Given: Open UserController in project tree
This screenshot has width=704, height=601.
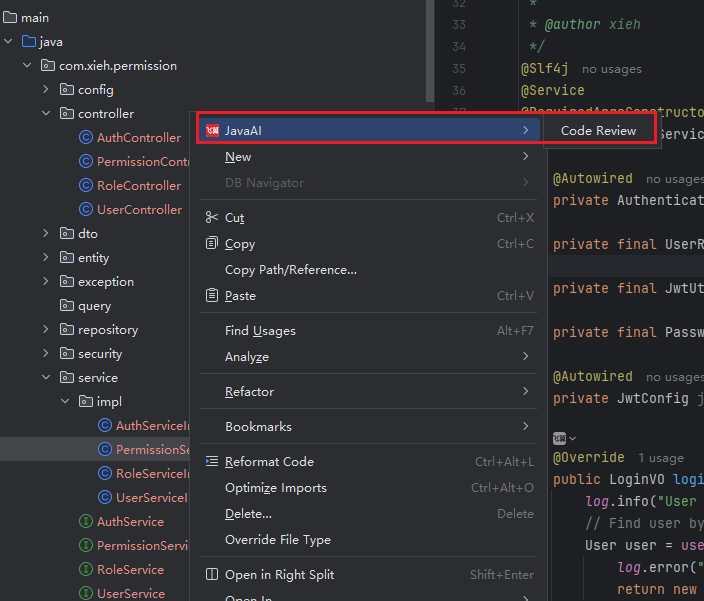Looking at the screenshot, I should pos(138,210).
